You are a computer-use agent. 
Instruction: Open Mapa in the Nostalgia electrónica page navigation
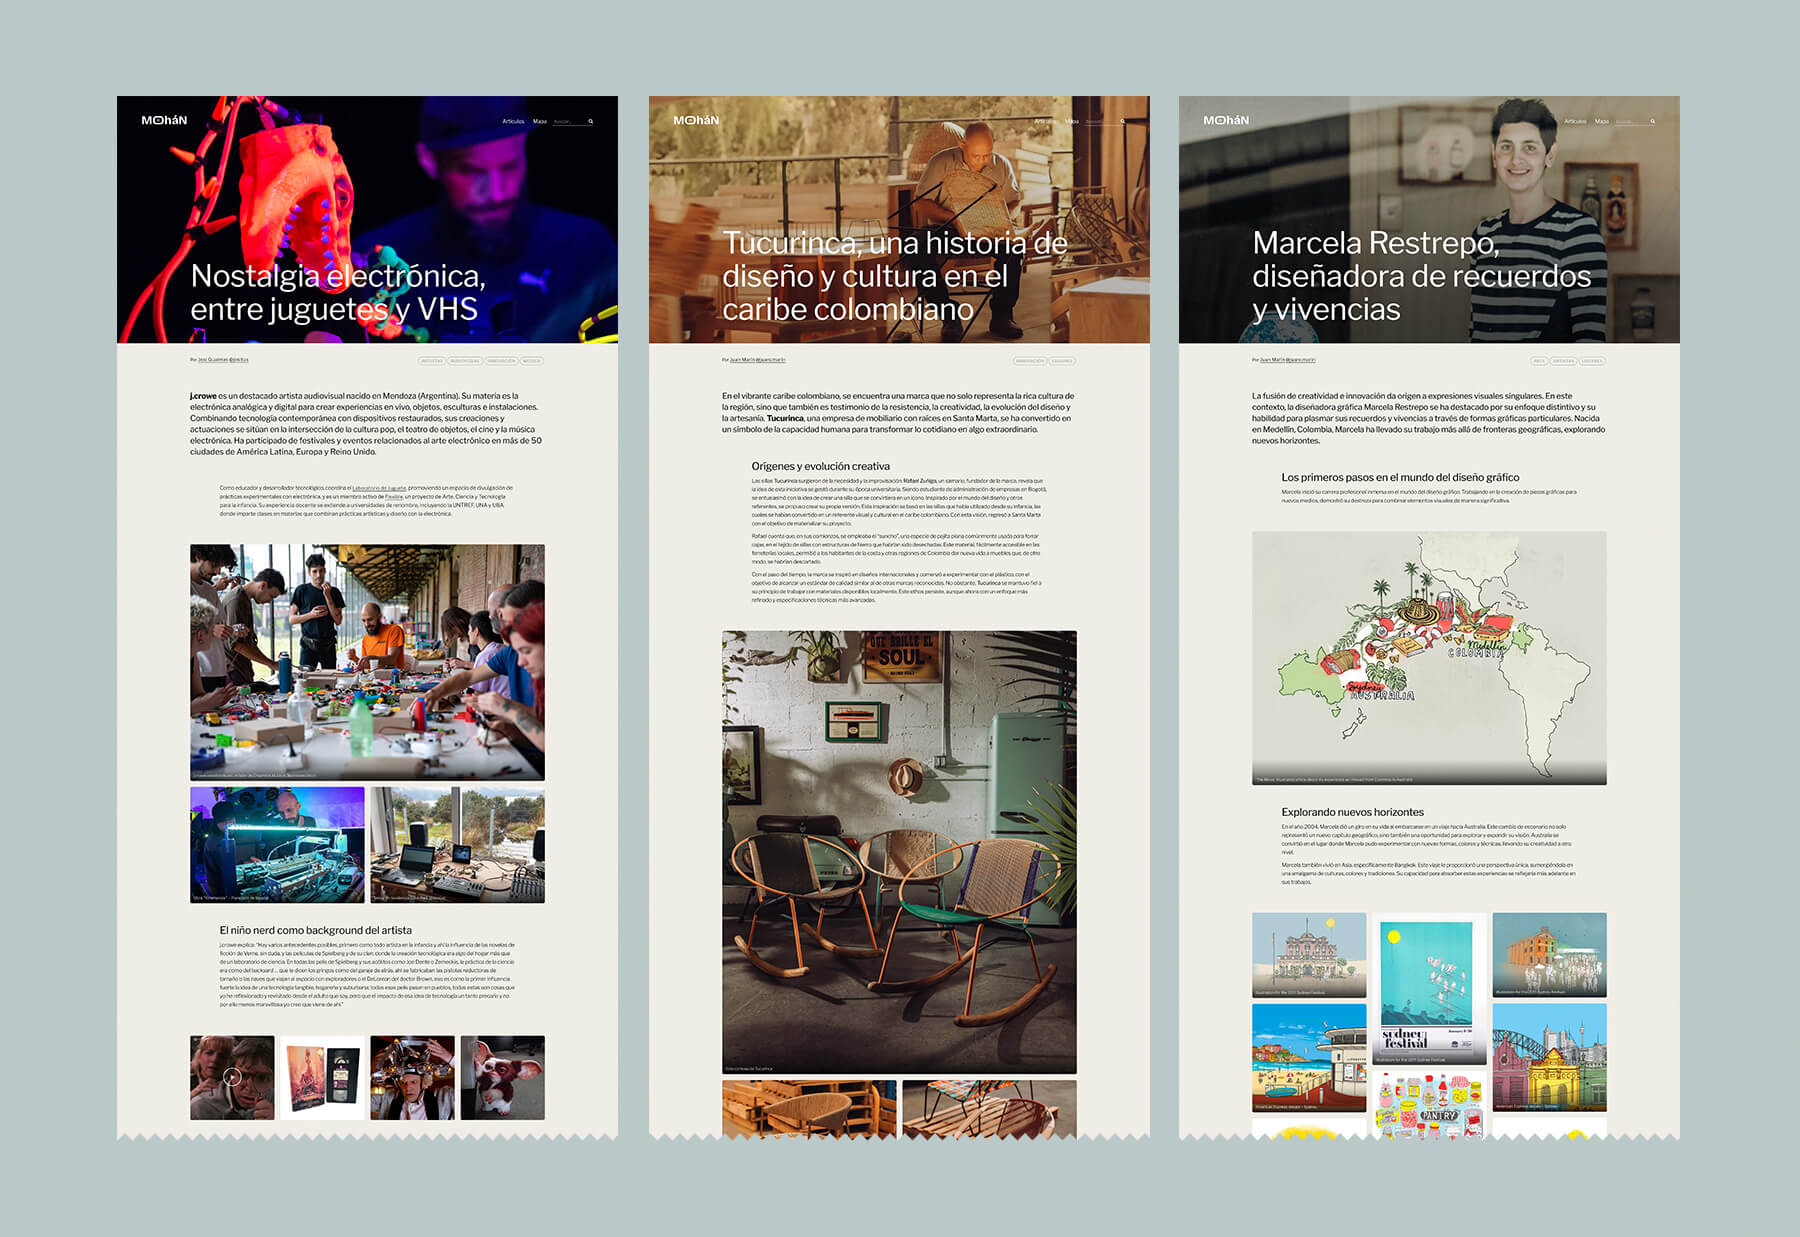[540, 122]
